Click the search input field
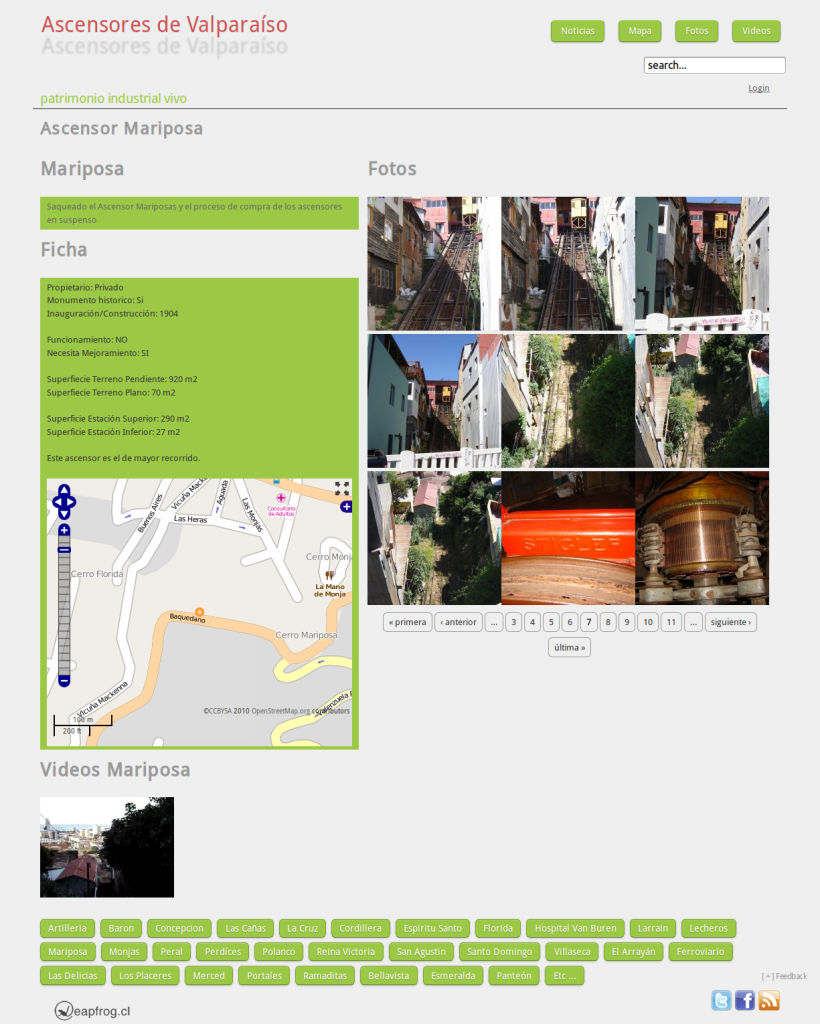This screenshot has height=1024, width=820. (714, 65)
